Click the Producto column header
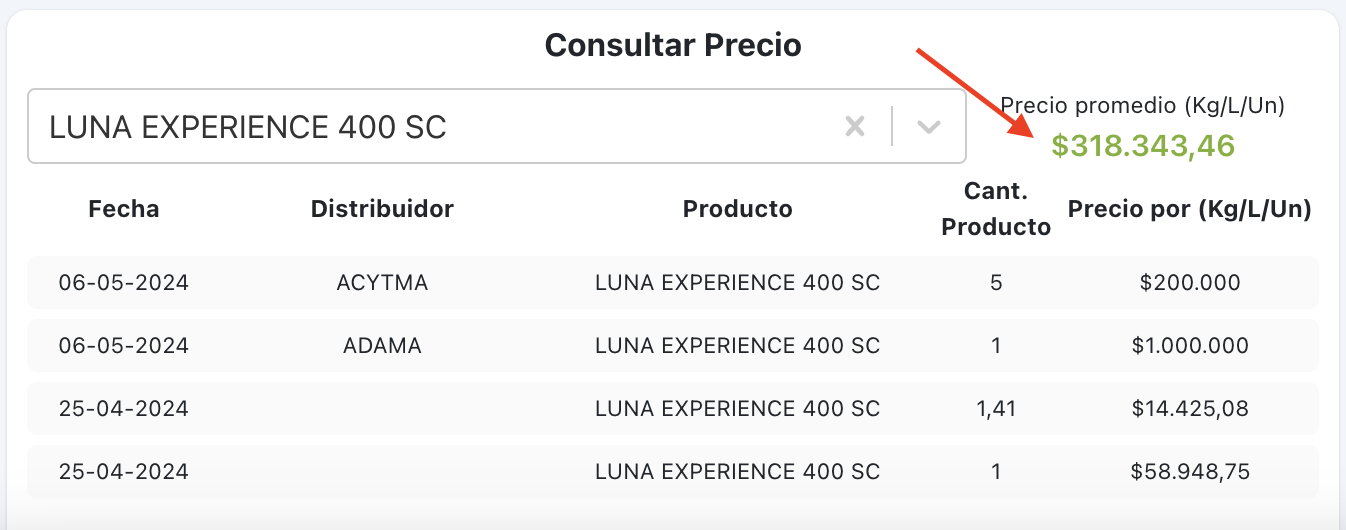The height and width of the screenshot is (530, 1346). tap(737, 209)
